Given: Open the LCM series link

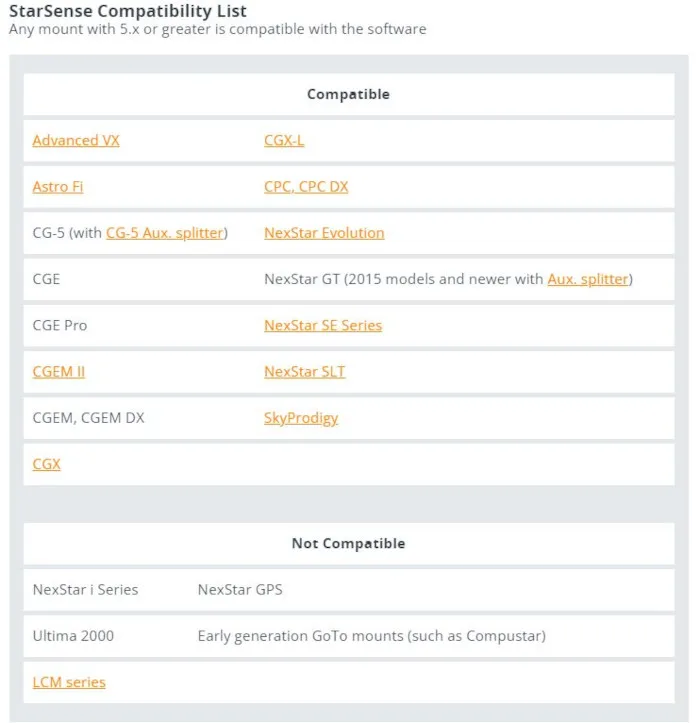Looking at the screenshot, I should coord(69,682).
